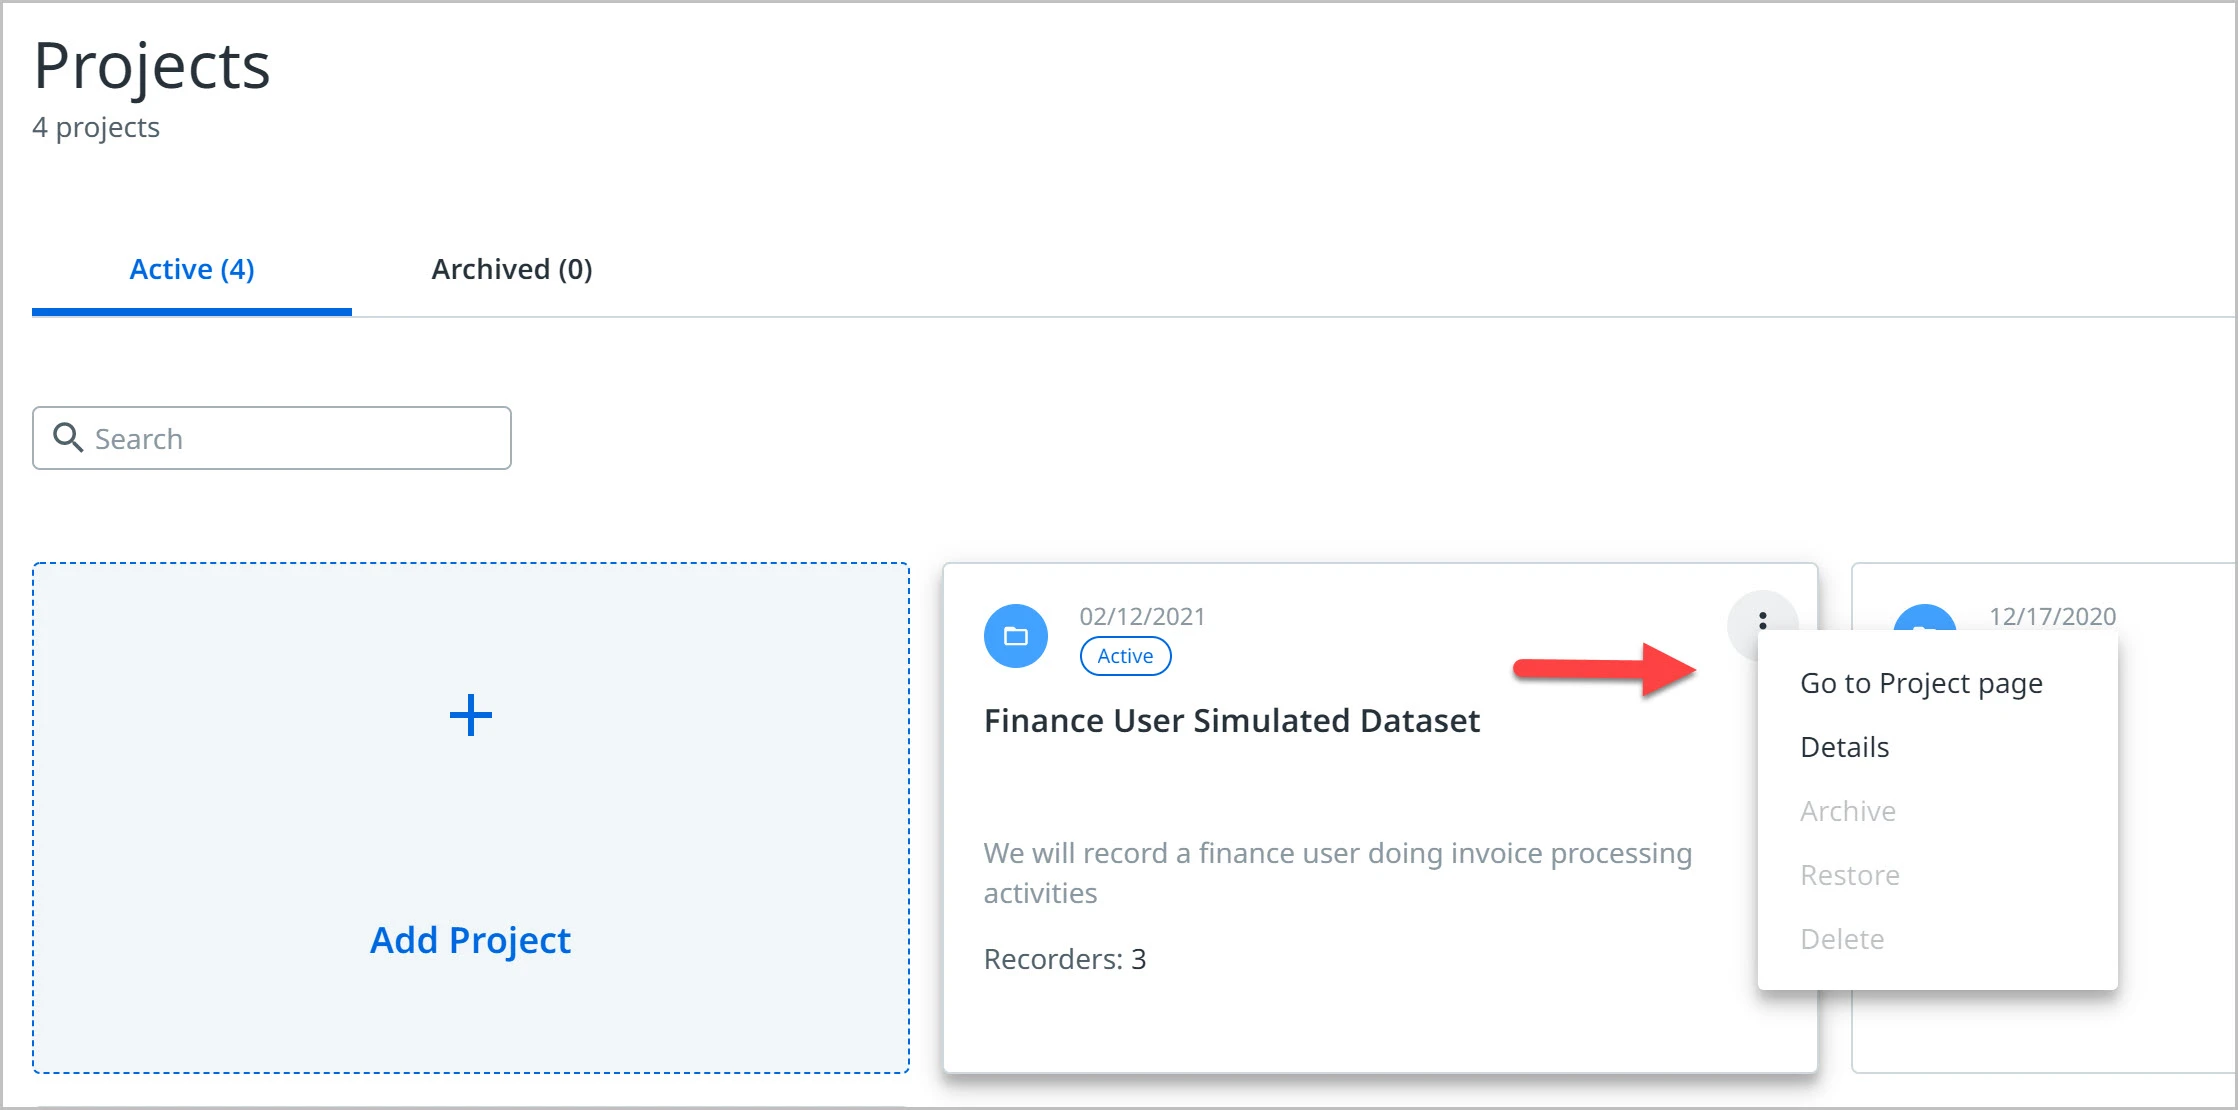Click the Finance project description text
Image resolution: width=2238 pixels, height=1110 pixels.
click(x=1337, y=873)
